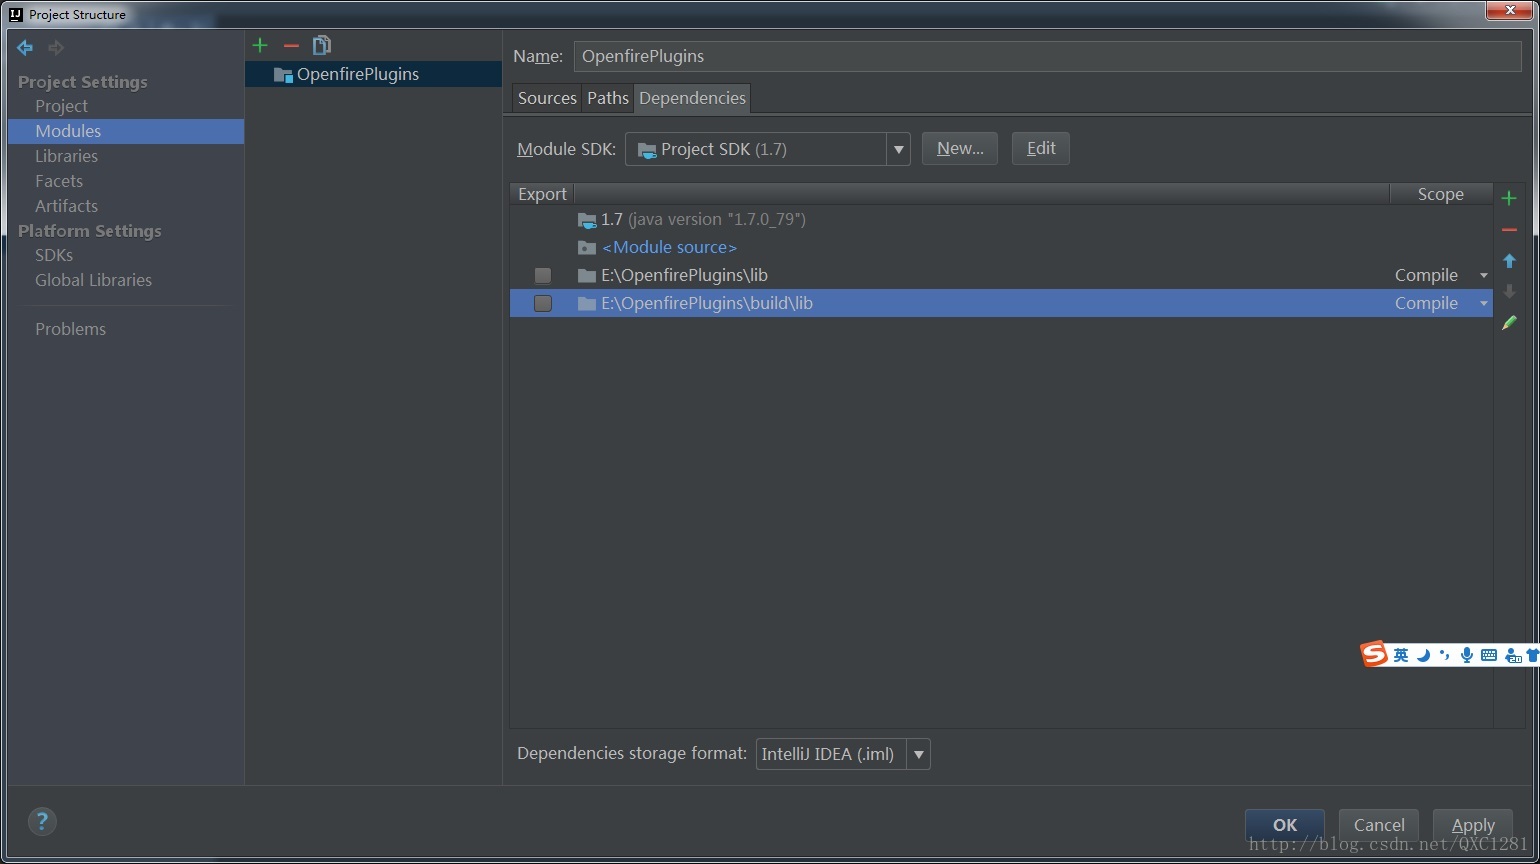
Task: Open scope dropdown for E:\OpenfirePlugins\build\lib
Action: coord(1484,303)
